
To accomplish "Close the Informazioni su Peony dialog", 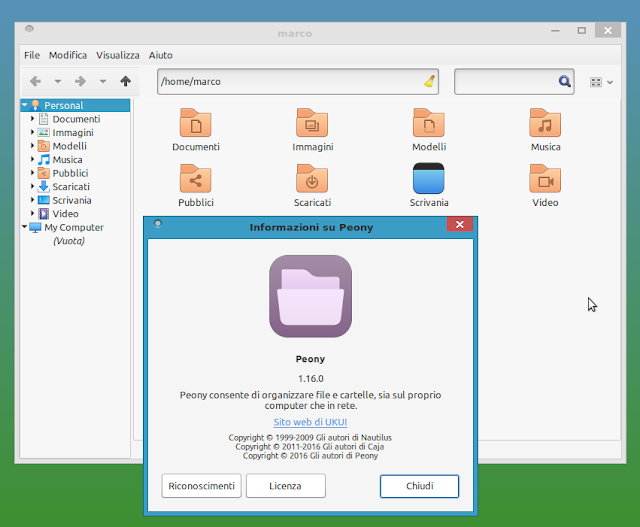I will [460, 224].
